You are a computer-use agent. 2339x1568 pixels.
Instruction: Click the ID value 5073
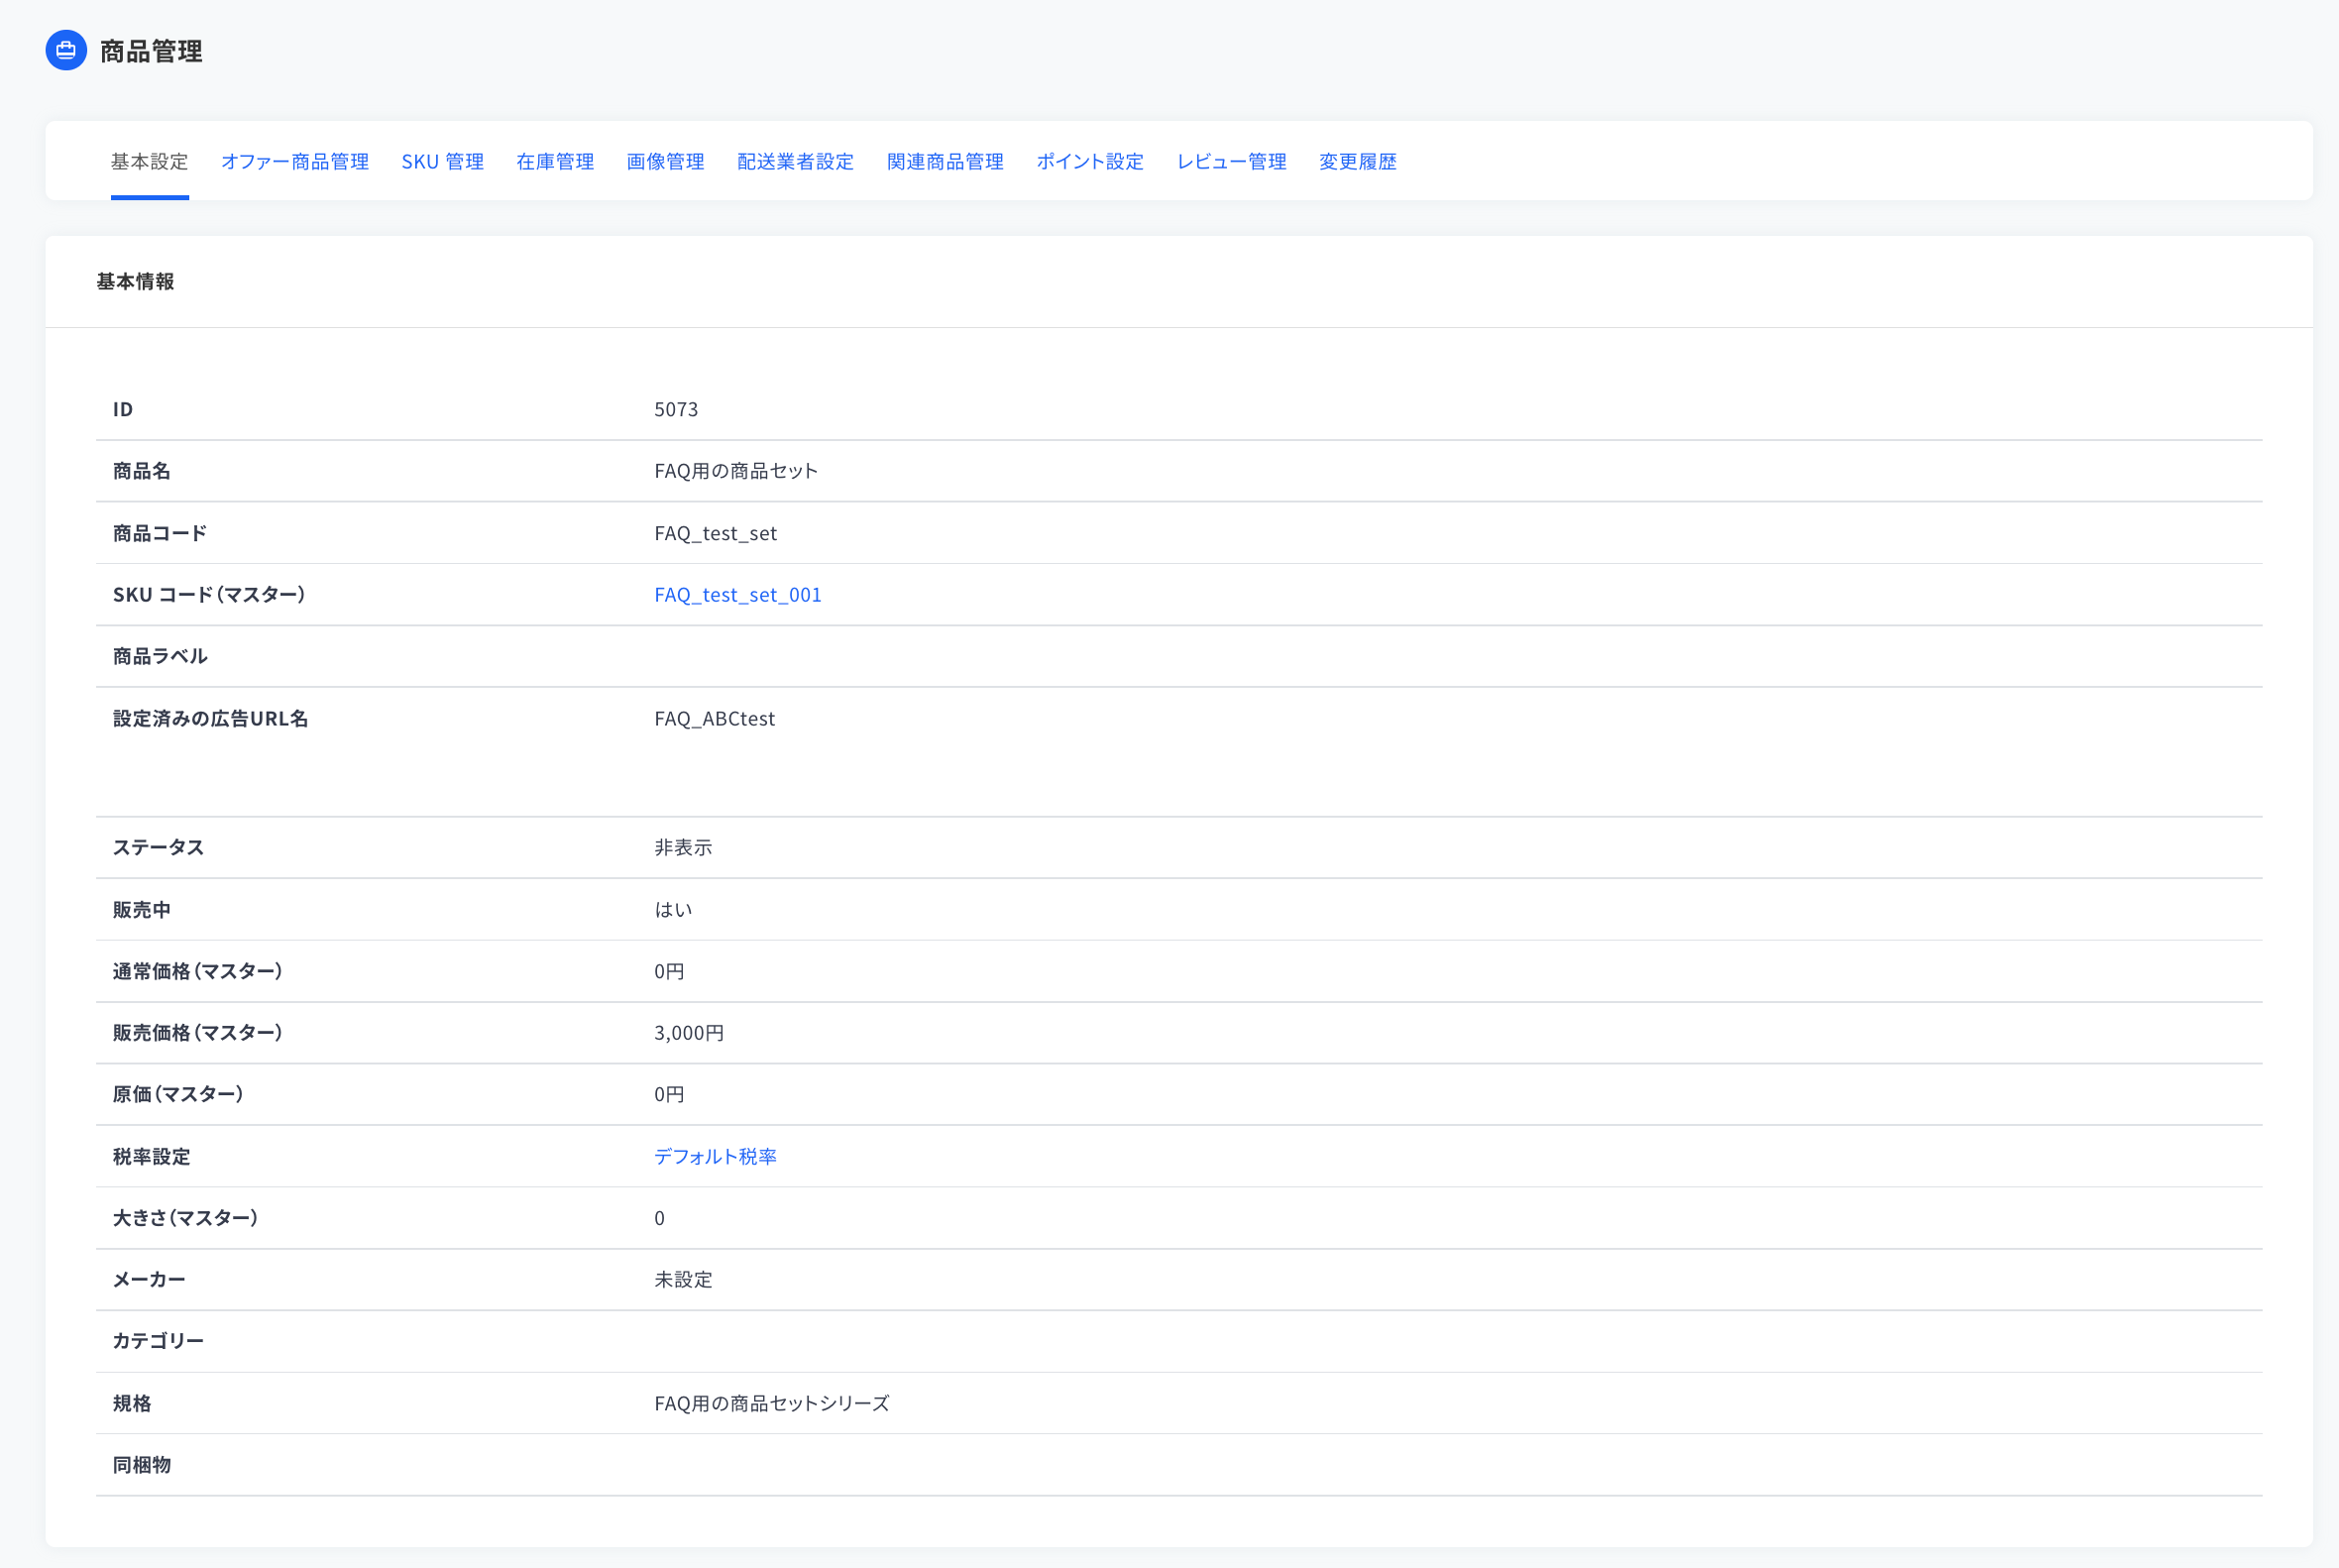click(676, 409)
